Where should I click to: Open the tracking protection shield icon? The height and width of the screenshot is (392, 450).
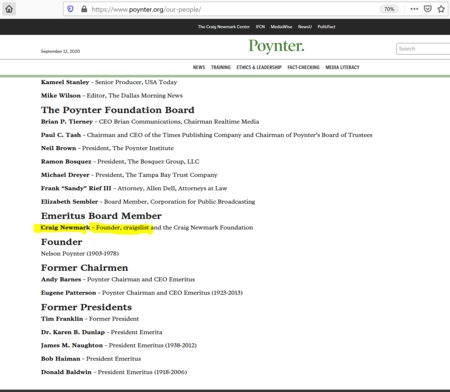click(x=70, y=9)
